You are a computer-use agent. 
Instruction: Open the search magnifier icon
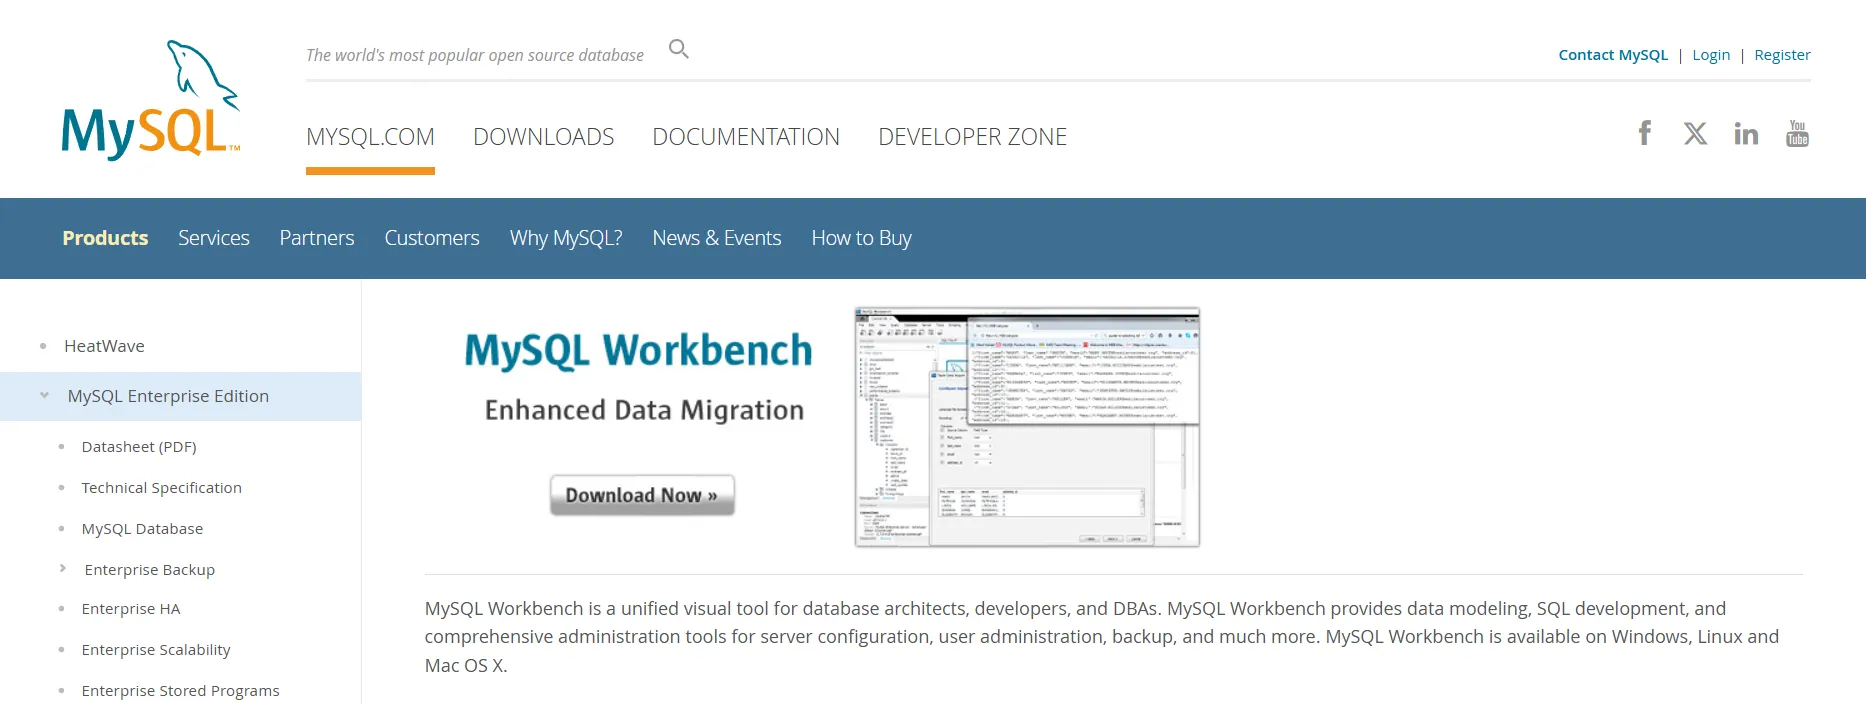[x=679, y=49]
